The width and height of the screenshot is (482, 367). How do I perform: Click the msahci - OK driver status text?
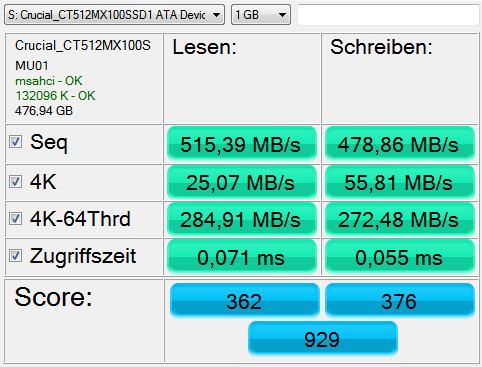49,81
